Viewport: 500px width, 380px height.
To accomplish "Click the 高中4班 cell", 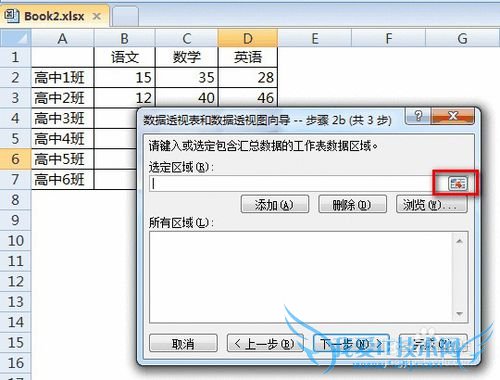I will [63, 139].
